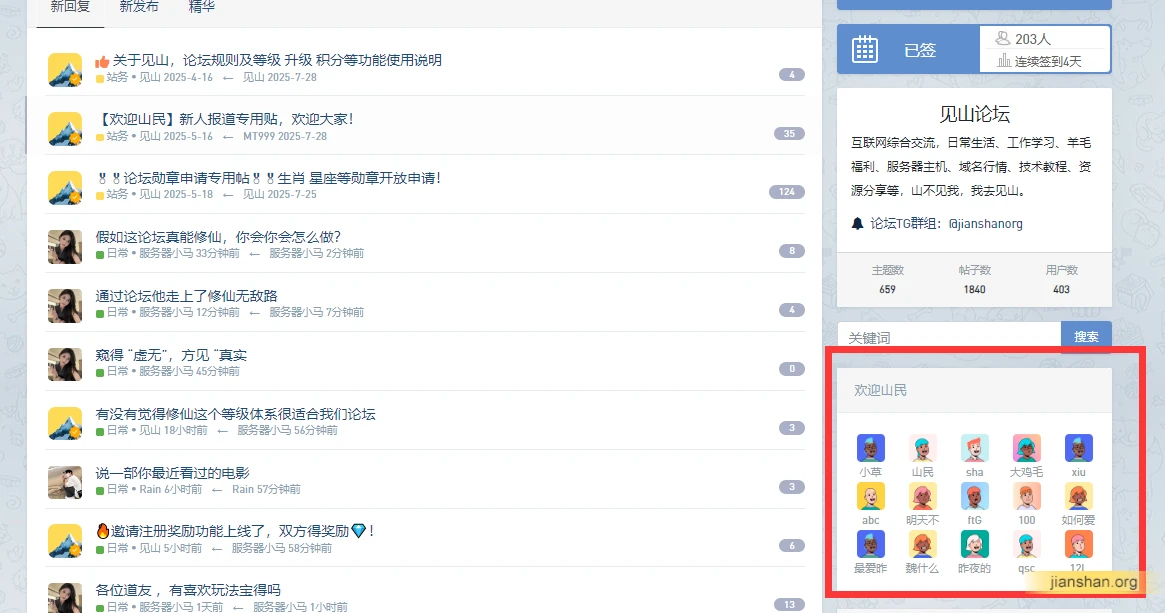Click mountain avatar on 有没有觉得修仙这个等级体系 row
1165x613 pixels.
[65, 423]
